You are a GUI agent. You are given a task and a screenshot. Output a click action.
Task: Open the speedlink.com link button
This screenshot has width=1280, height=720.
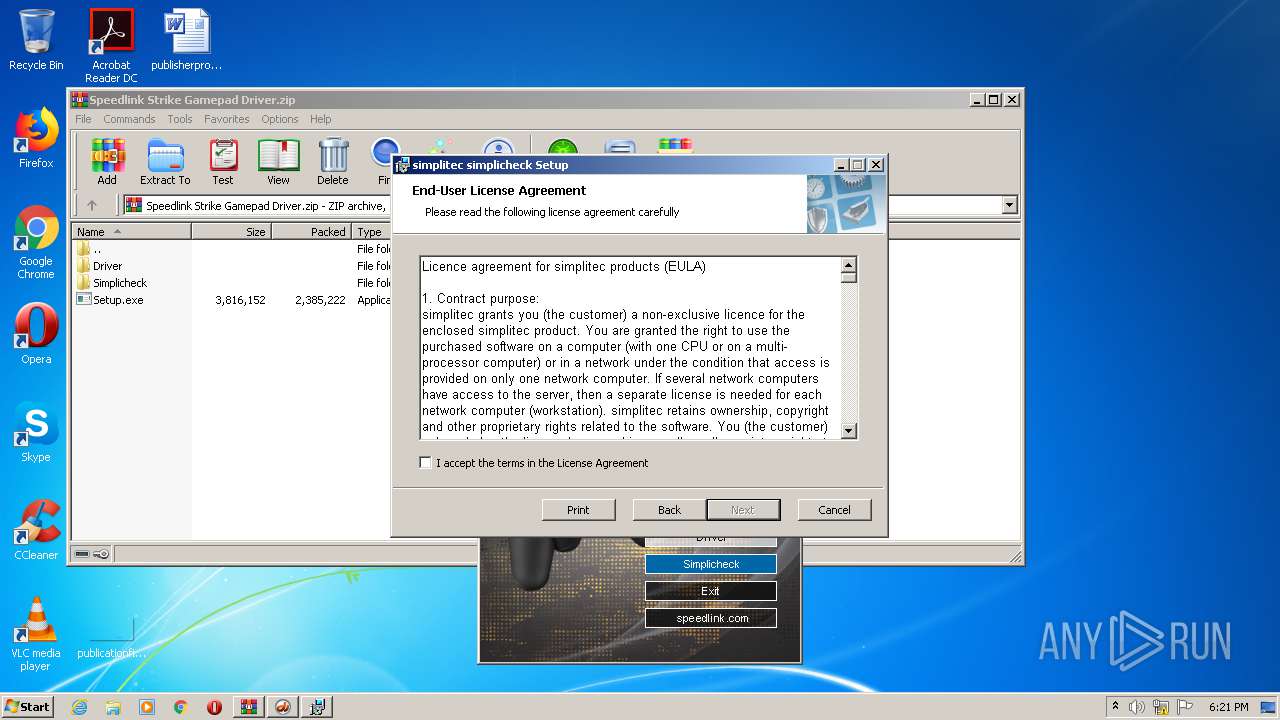click(711, 618)
